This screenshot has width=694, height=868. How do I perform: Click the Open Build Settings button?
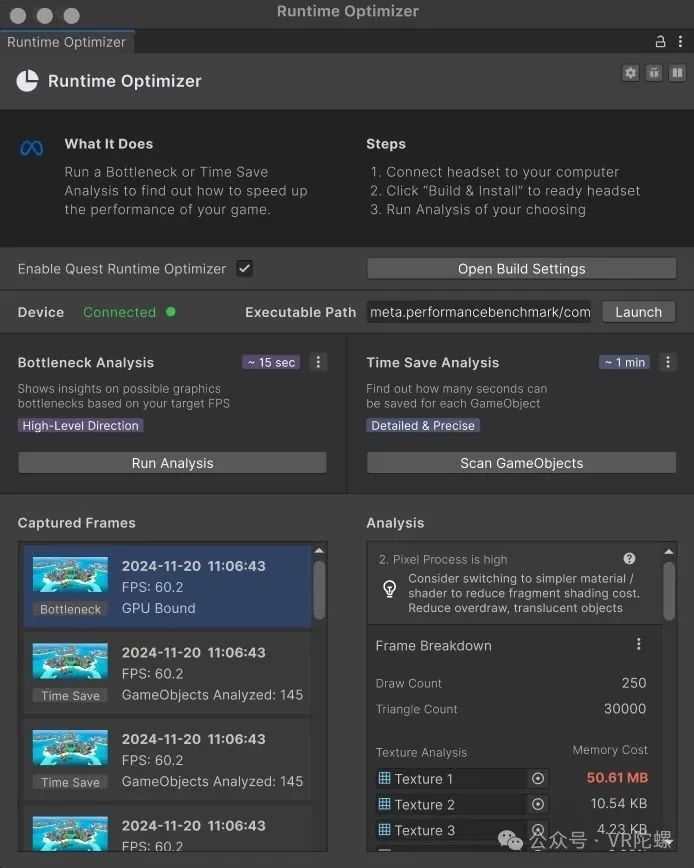point(521,268)
